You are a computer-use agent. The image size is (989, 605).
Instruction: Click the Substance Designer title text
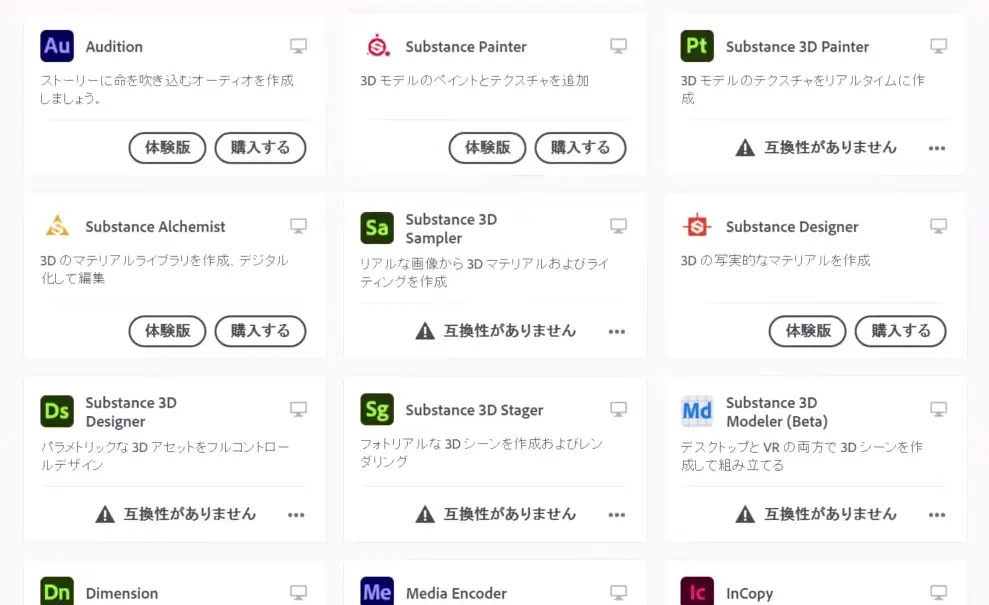click(x=792, y=227)
